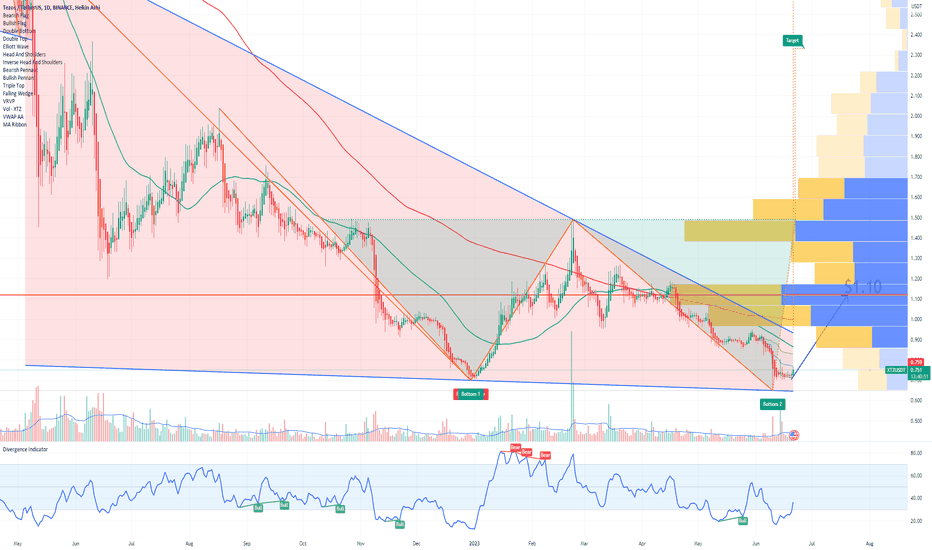
Task: Click the Sep label on time axis
Action: click(x=247, y=543)
